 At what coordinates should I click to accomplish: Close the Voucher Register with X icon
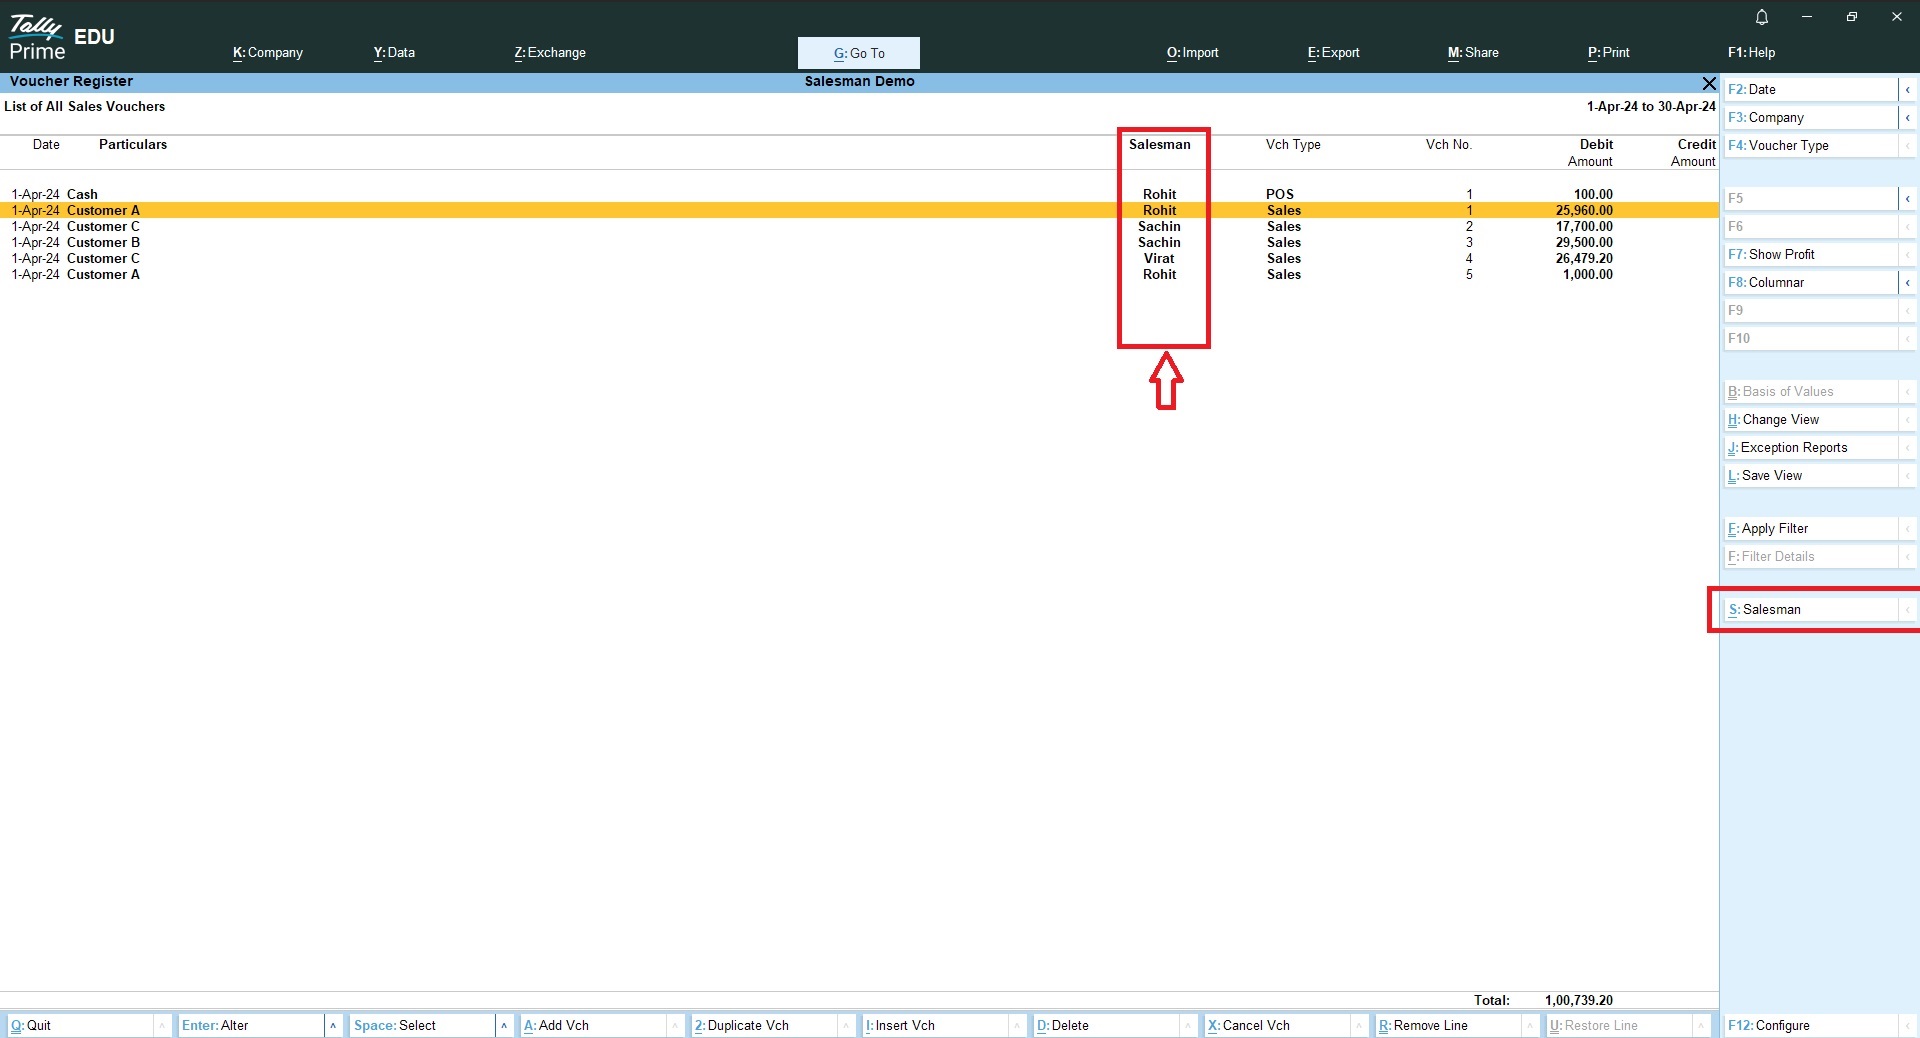(1708, 83)
